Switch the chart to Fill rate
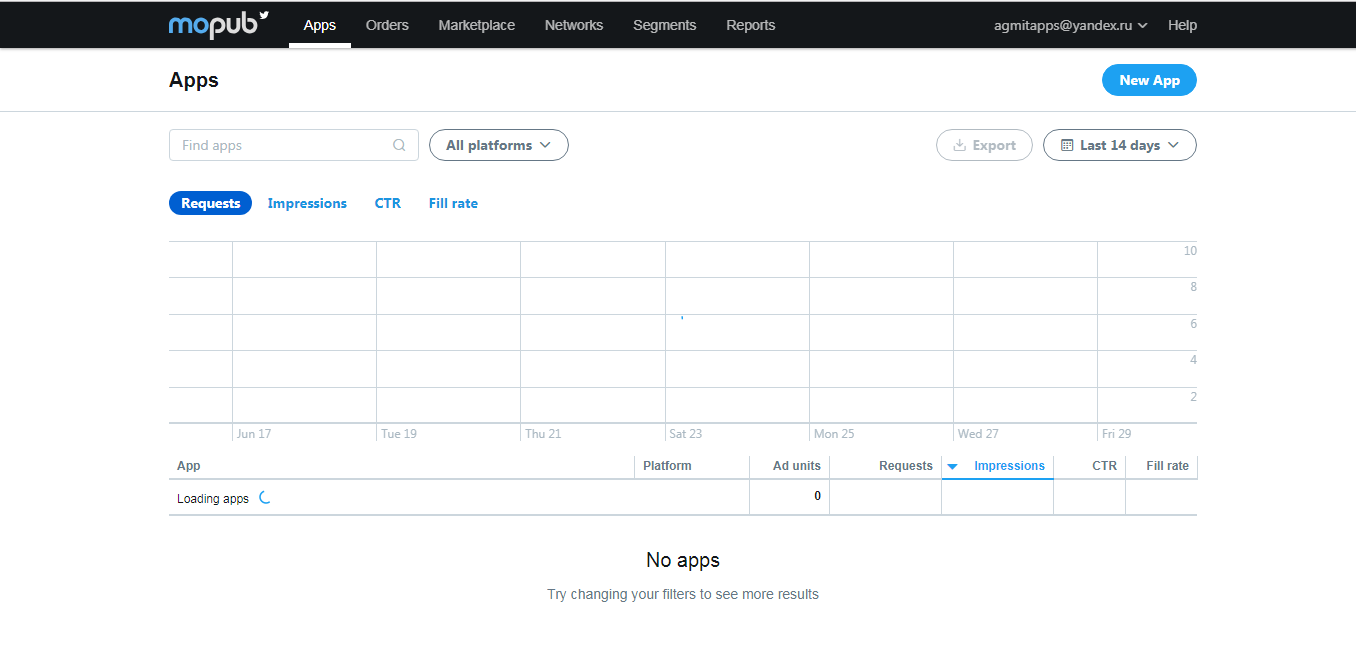This screenshot has height=664, width=1356. (x=453, y=203)
